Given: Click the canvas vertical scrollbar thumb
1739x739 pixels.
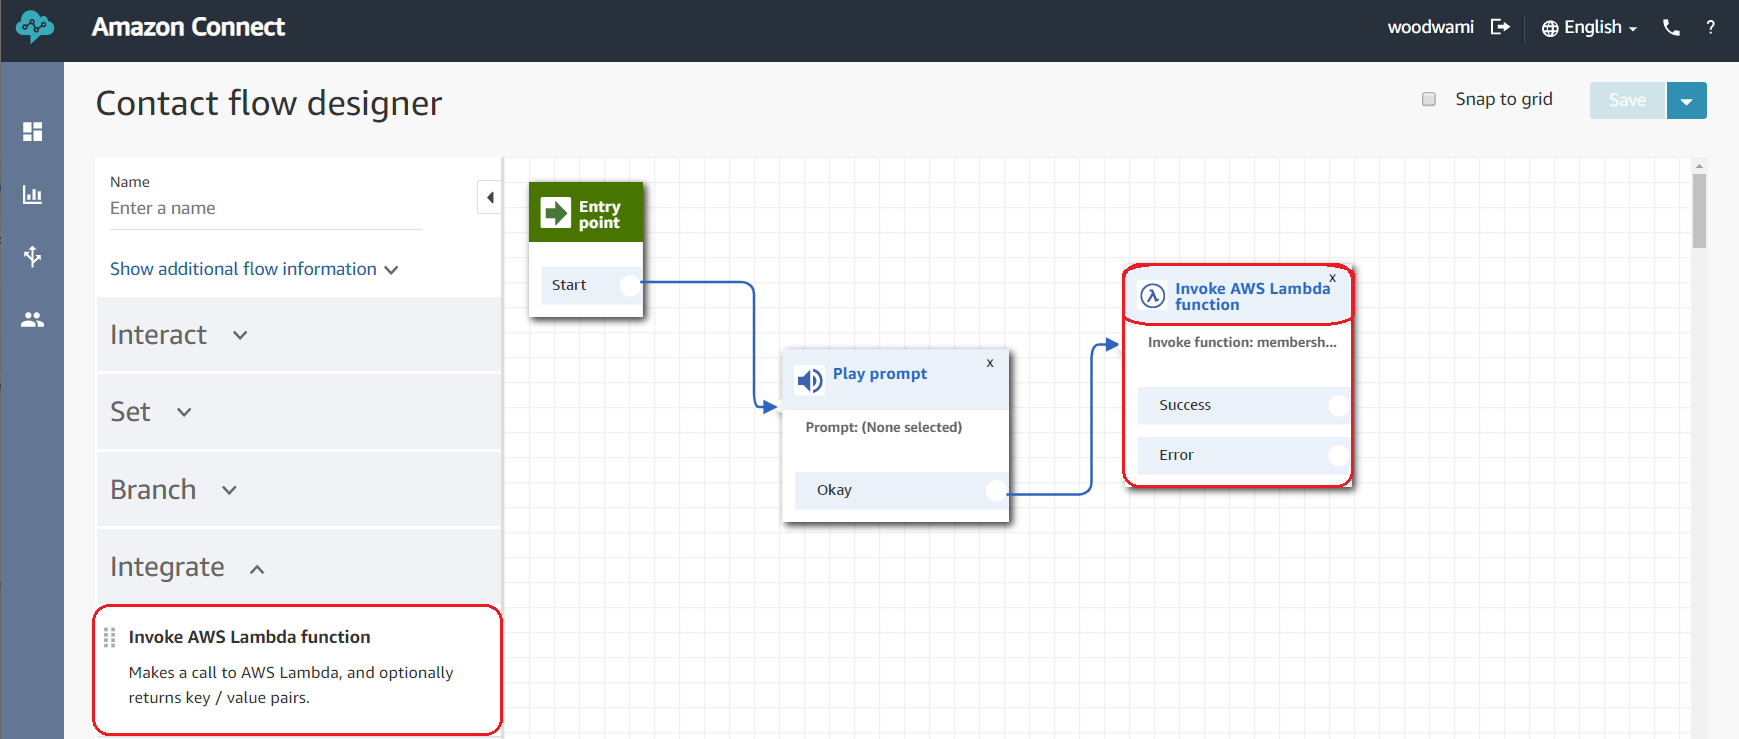Looking at the screenshot, I should 1700,211.
